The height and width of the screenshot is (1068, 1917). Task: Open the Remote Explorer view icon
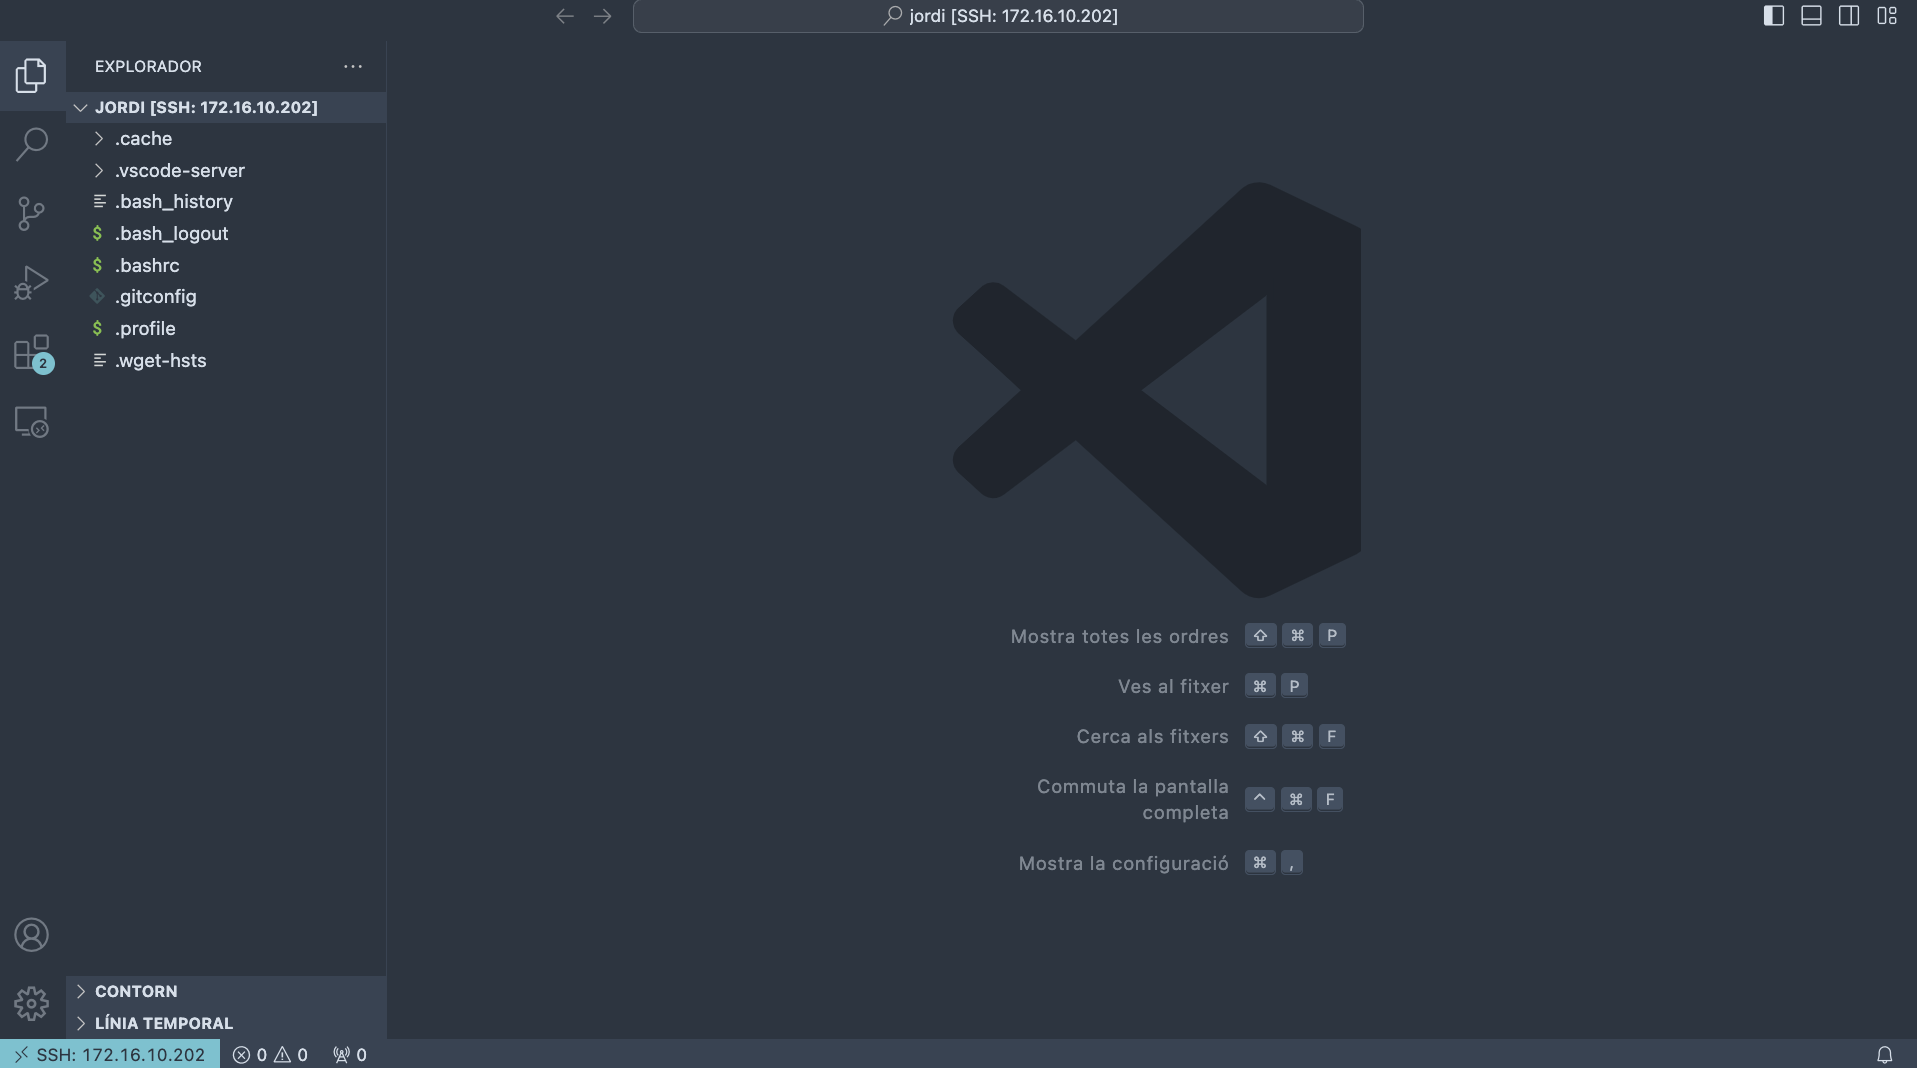point(32,422)
